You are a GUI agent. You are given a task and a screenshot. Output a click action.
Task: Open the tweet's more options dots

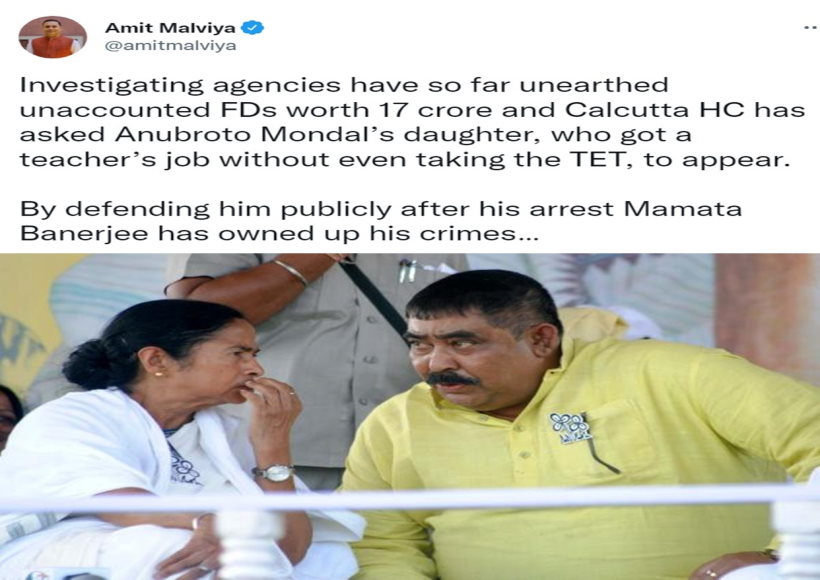pos(811,27)
